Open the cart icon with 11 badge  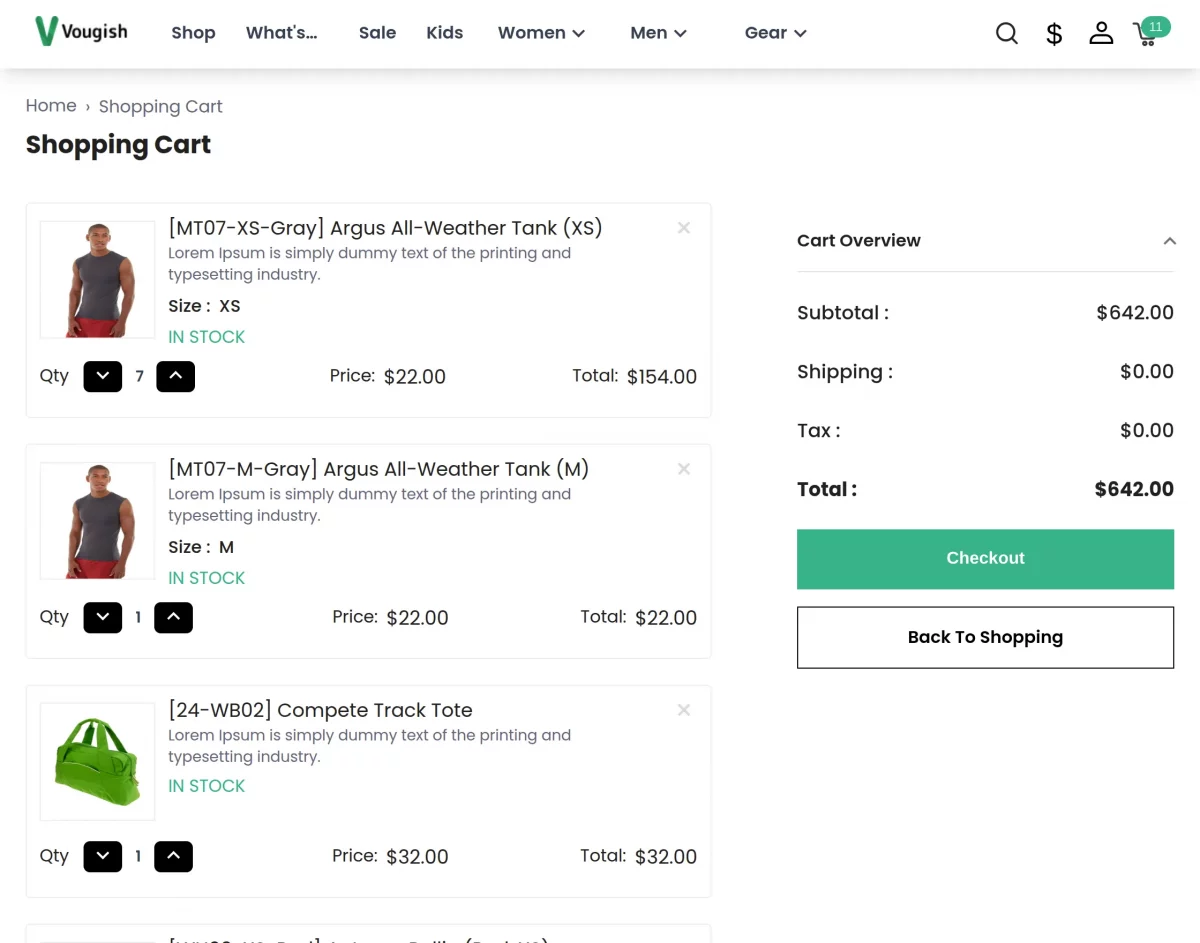[1150, 32]
